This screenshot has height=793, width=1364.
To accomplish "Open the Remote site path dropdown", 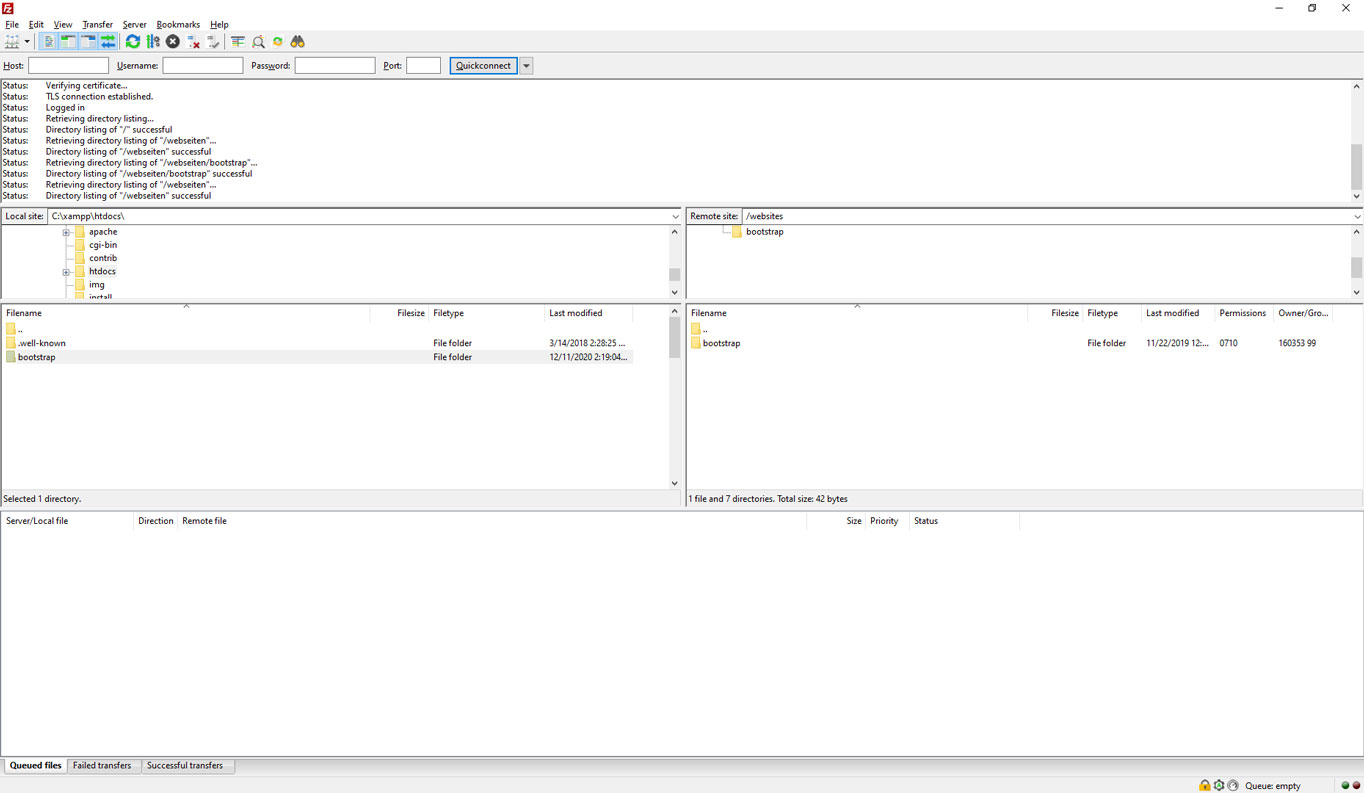I will coord(1357,216).
